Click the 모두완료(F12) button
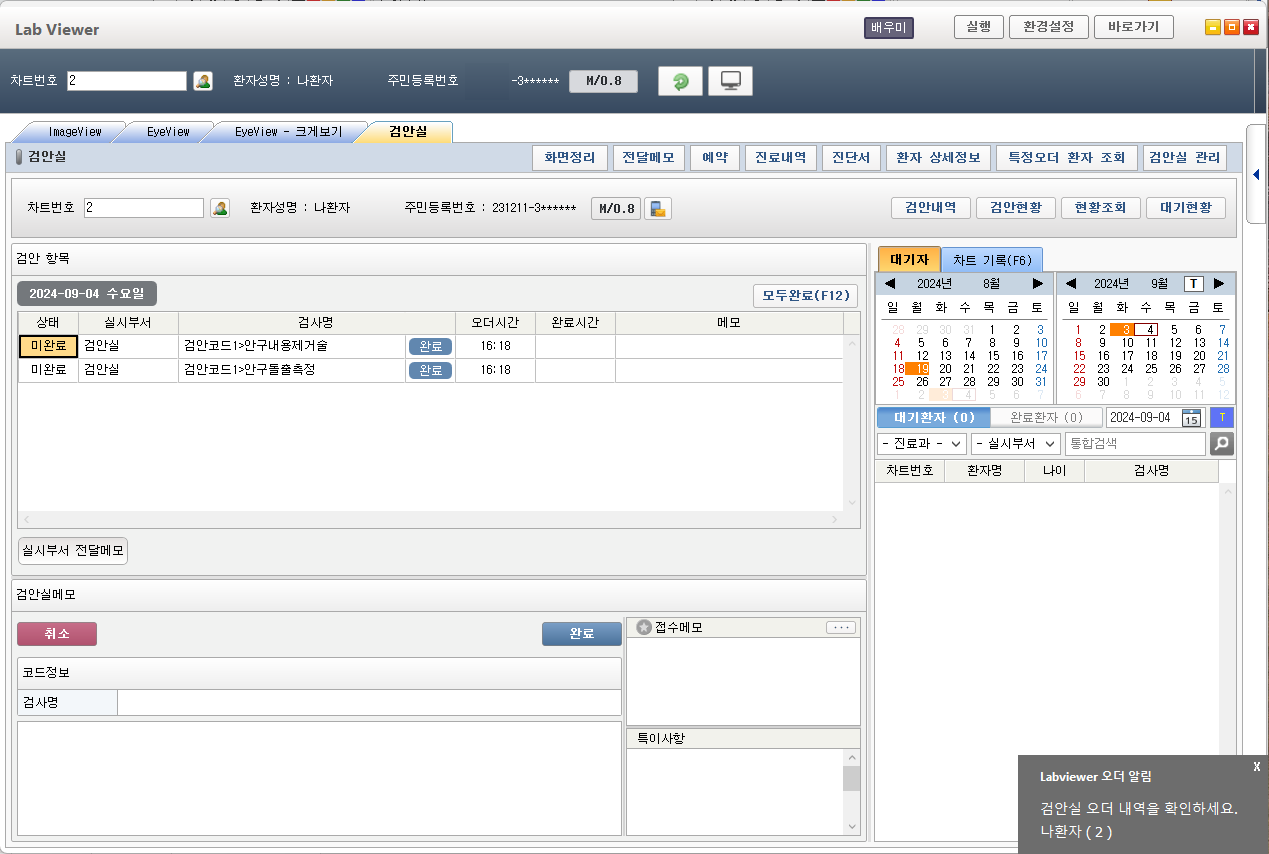 805,295
